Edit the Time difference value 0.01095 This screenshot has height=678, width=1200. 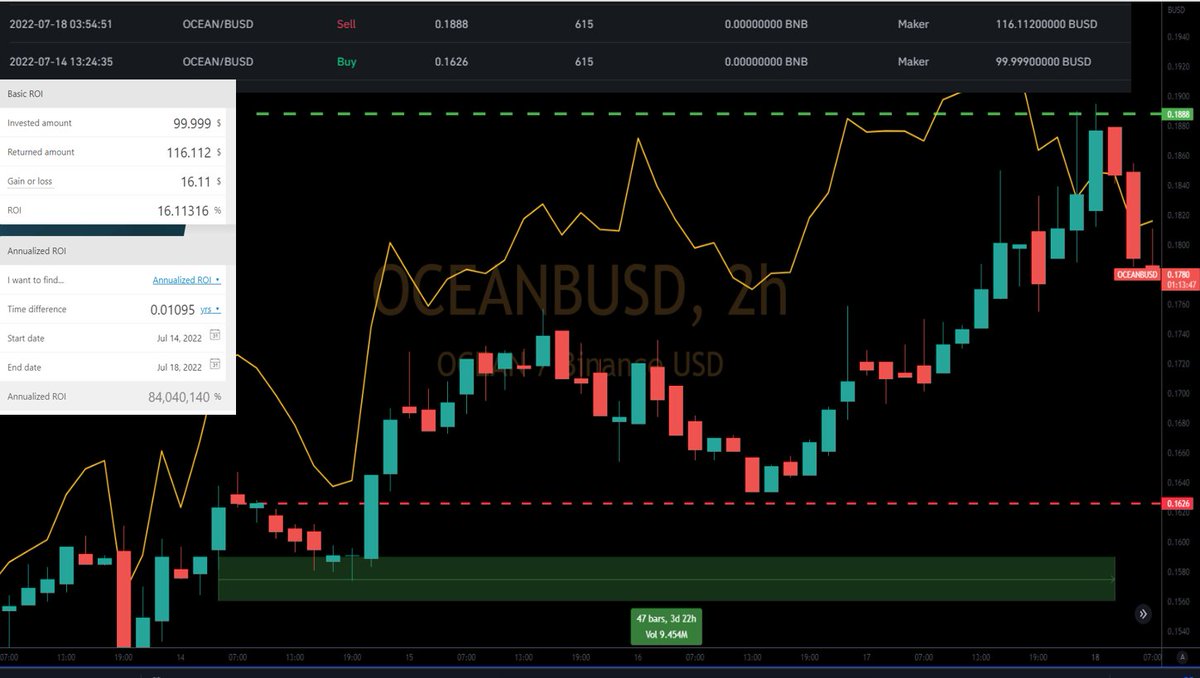172,309
